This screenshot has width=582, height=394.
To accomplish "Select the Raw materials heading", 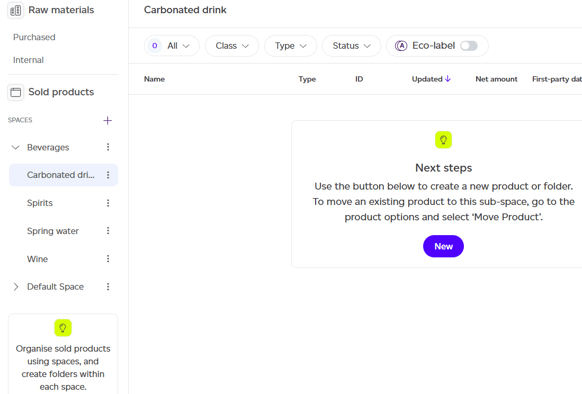I will point(61,10).
